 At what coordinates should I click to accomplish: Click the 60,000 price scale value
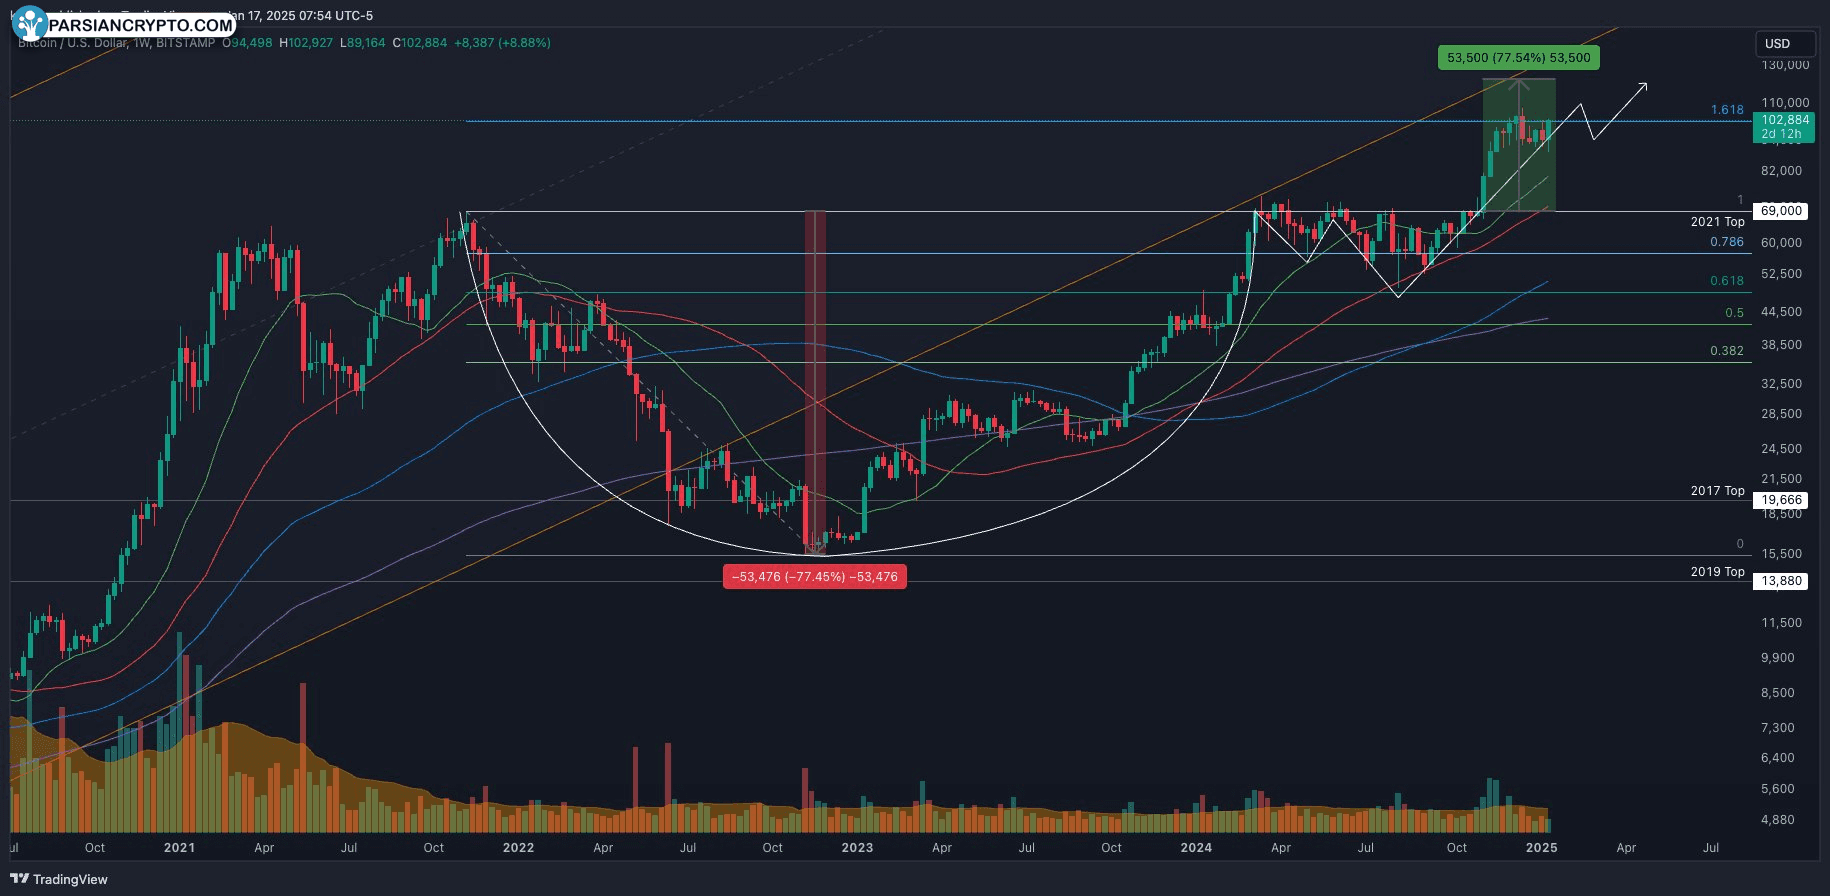pos(1781,243)
